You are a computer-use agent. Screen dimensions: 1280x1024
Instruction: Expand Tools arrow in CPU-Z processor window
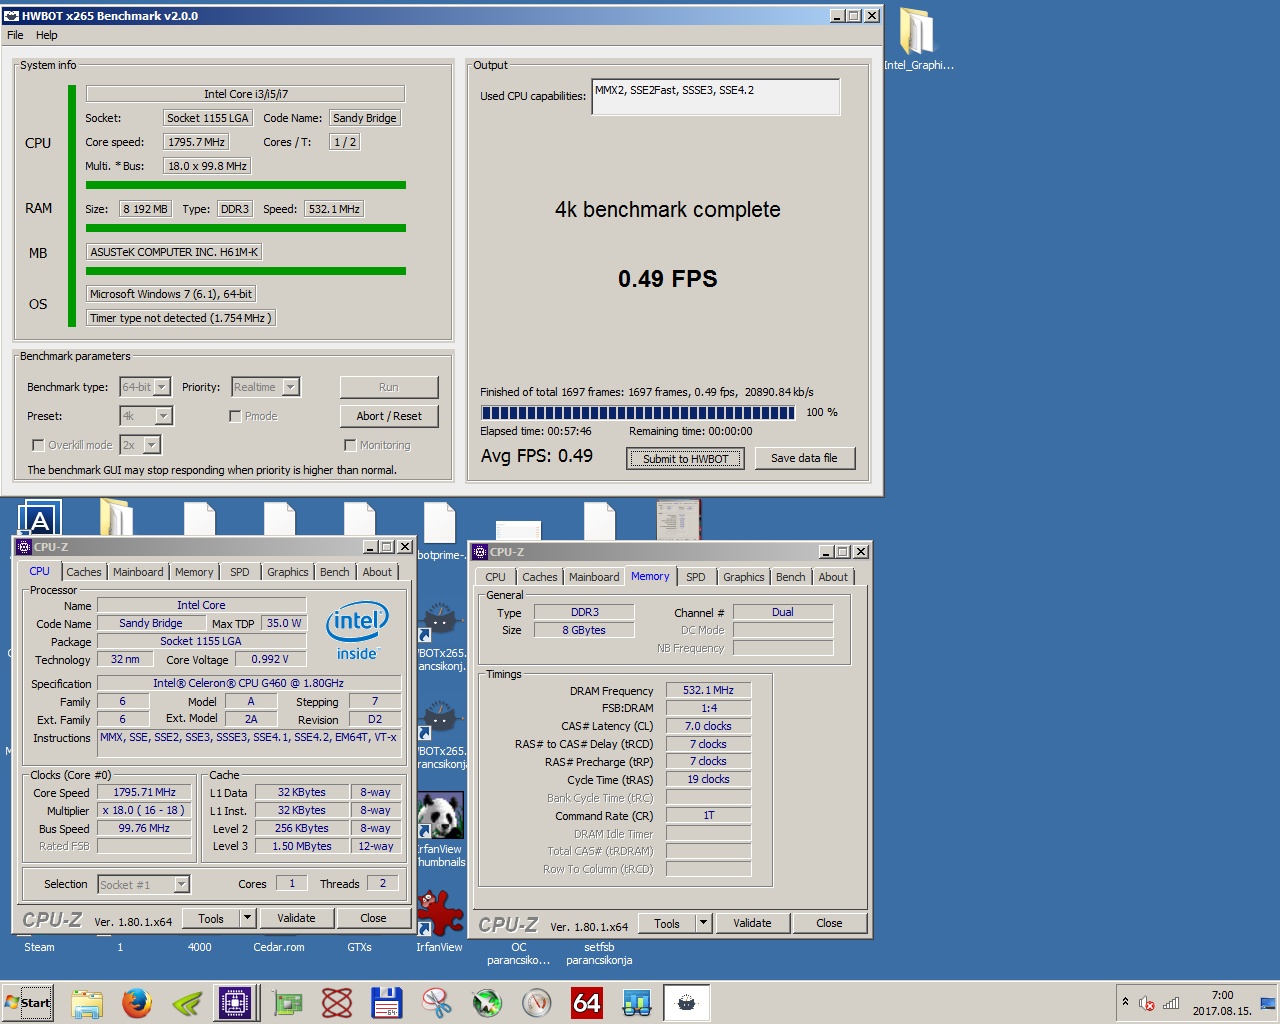tap(248, 918)
